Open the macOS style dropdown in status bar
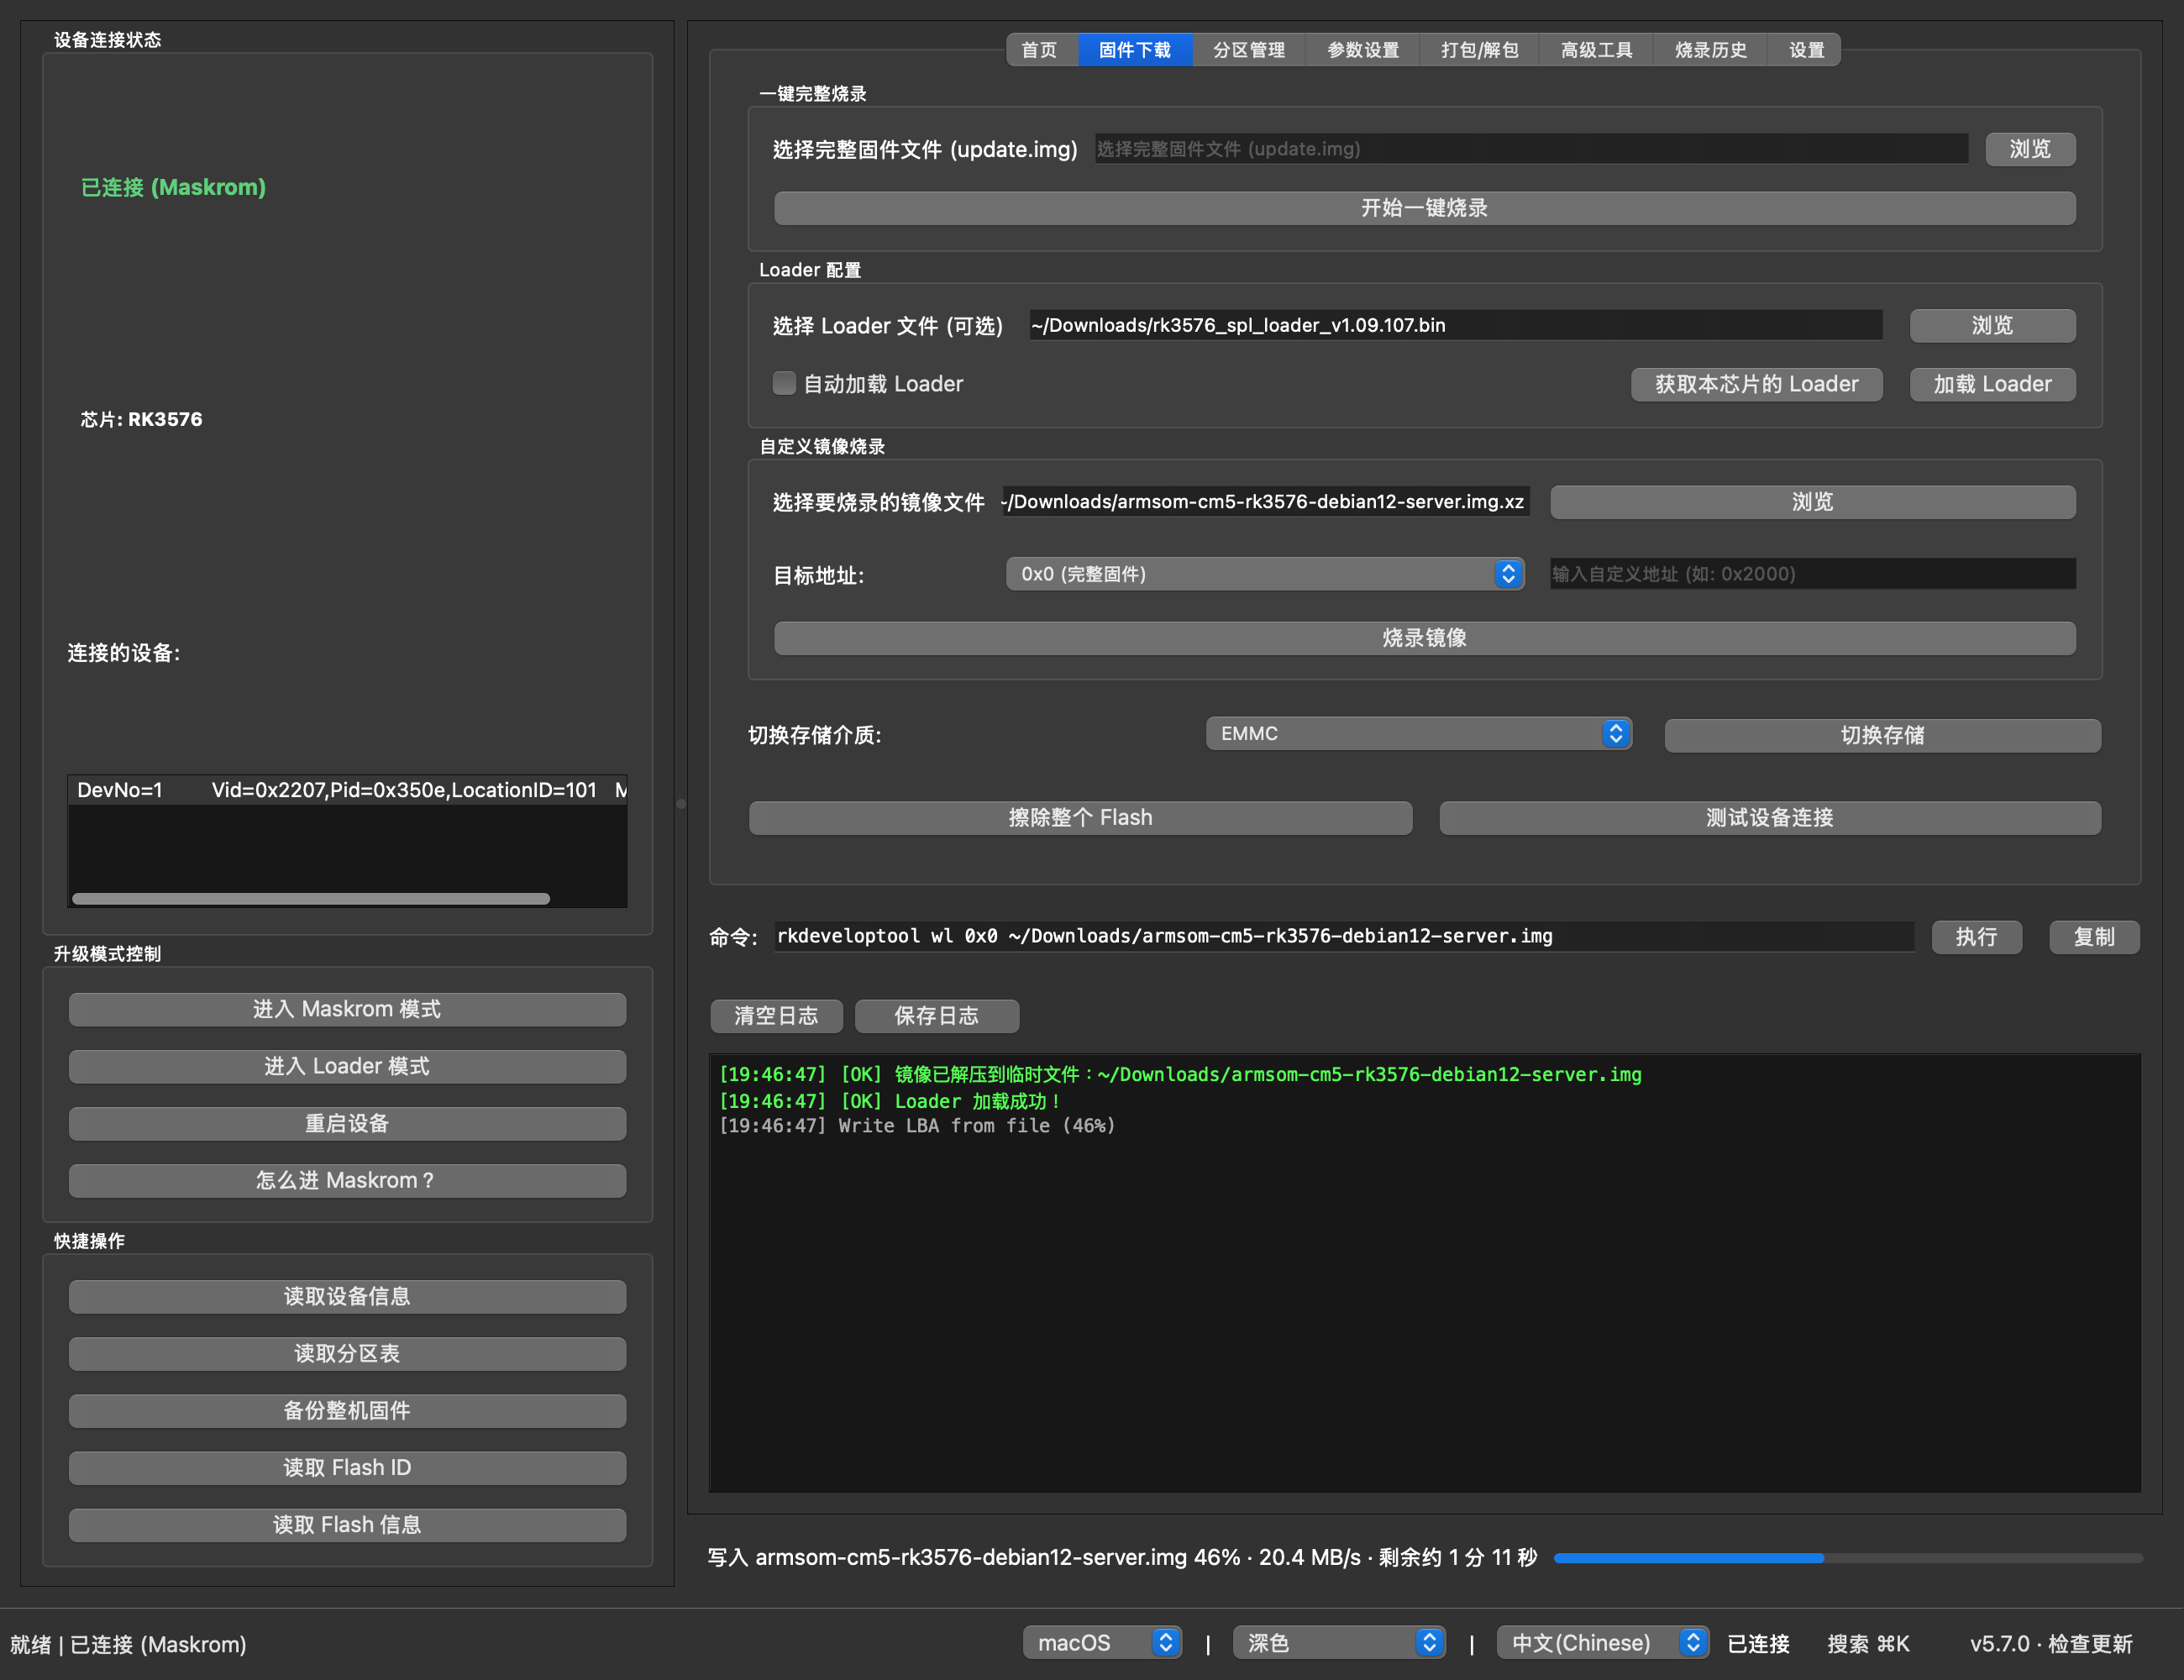The height and width of the screenshot is (1680, 2184). point(1102,1643)
